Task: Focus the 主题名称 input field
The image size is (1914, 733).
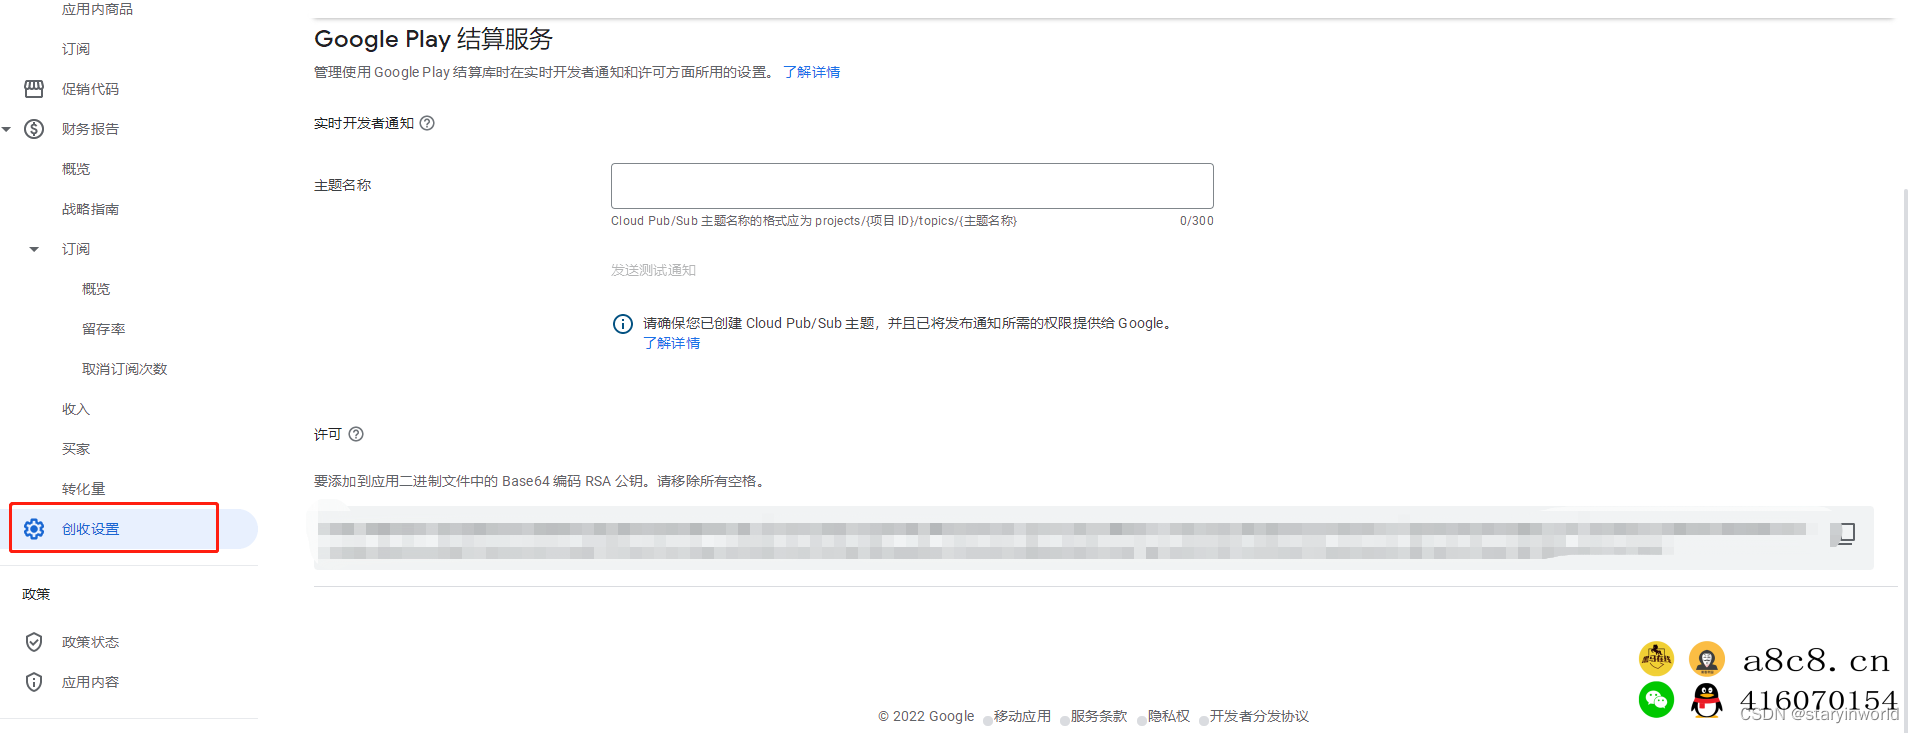Action: click(x=912, y=186)
